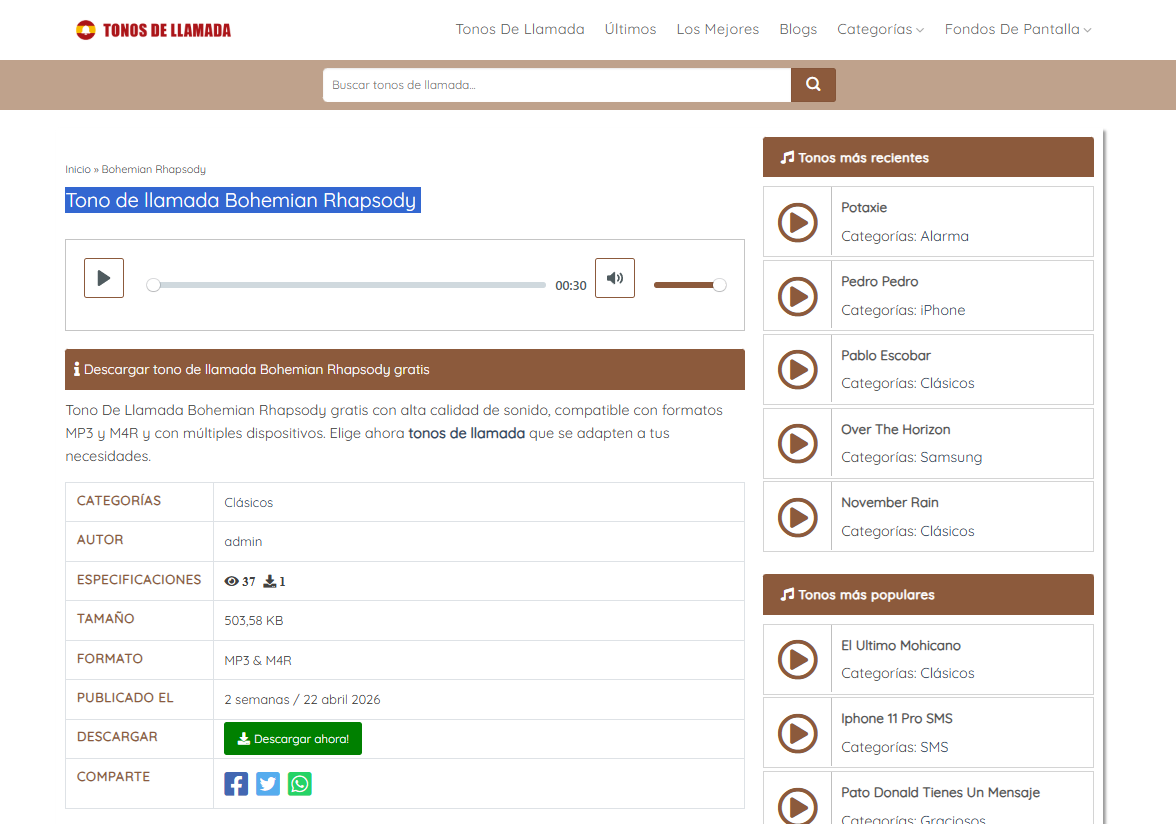Play the Bohemian Rhapsody ringtone

[x=104, y=278]
